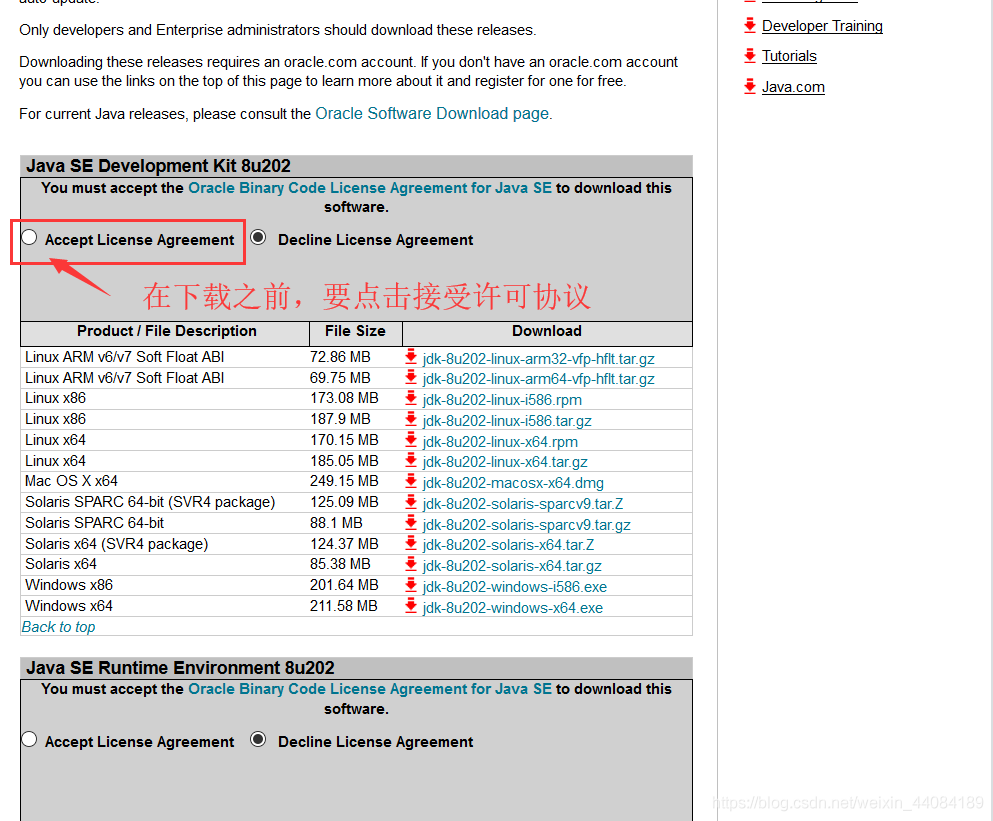Click download icon beside jdk-8u202-linux-arm32-vfp-hflt.tar.gz
The width and height of the screenshot is (993, 821).
tap(411, 357)
